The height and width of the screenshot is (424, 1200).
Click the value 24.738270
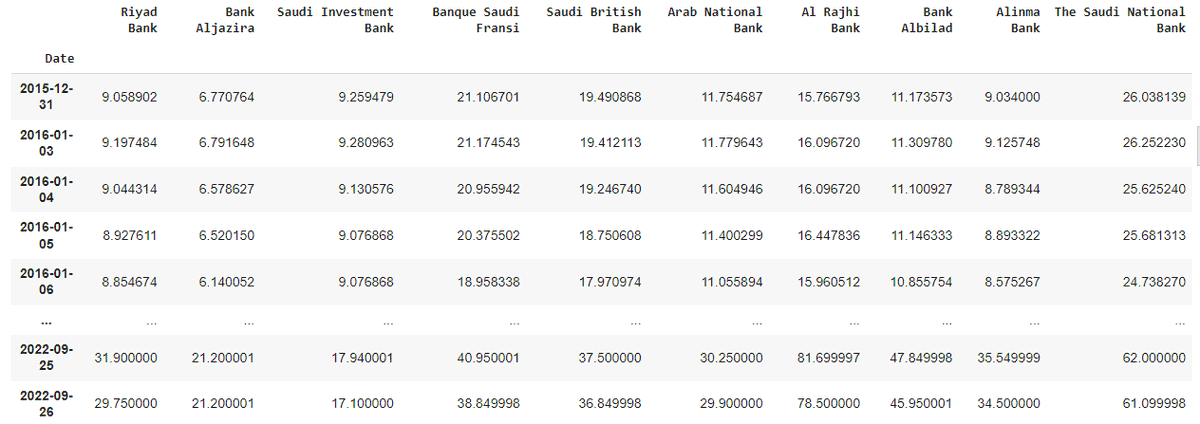click(x=1154, y=281)
